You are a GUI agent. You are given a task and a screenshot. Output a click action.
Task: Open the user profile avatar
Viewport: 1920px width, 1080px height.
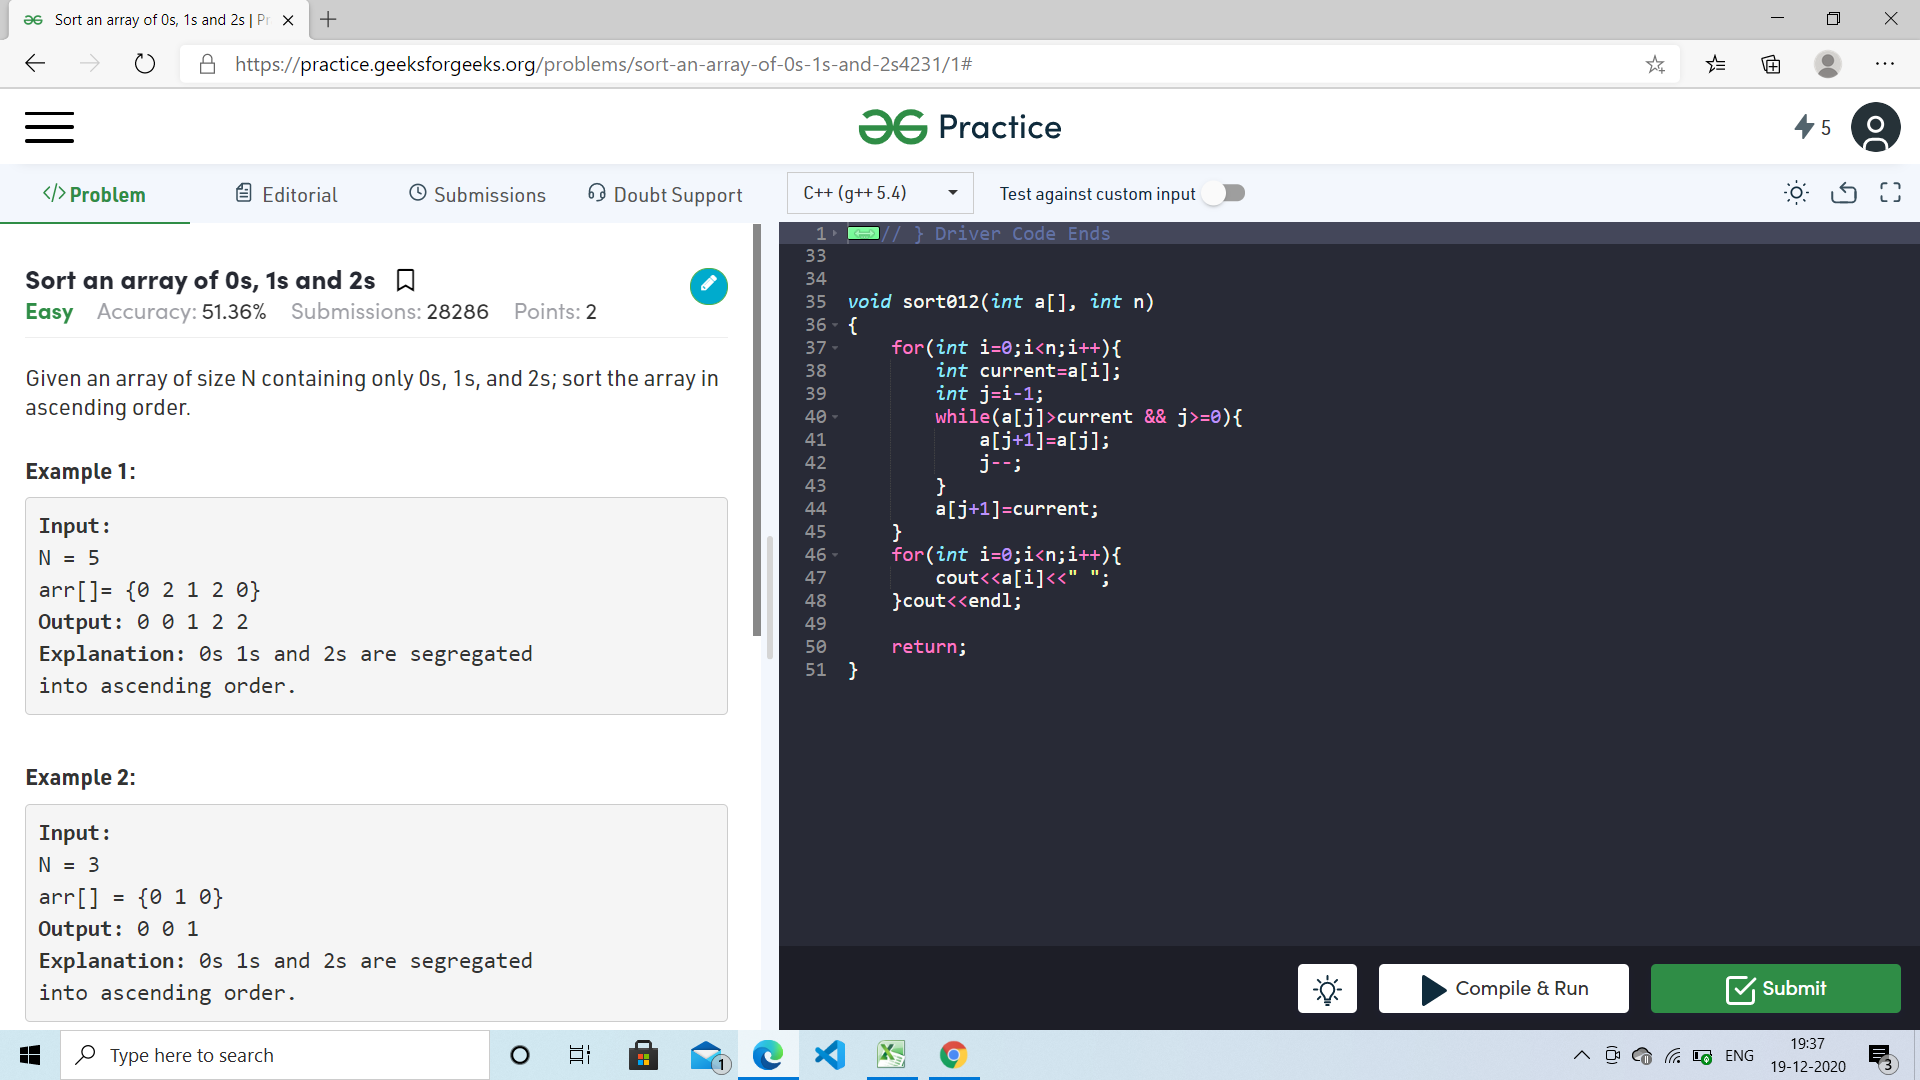pos(1875,127)
